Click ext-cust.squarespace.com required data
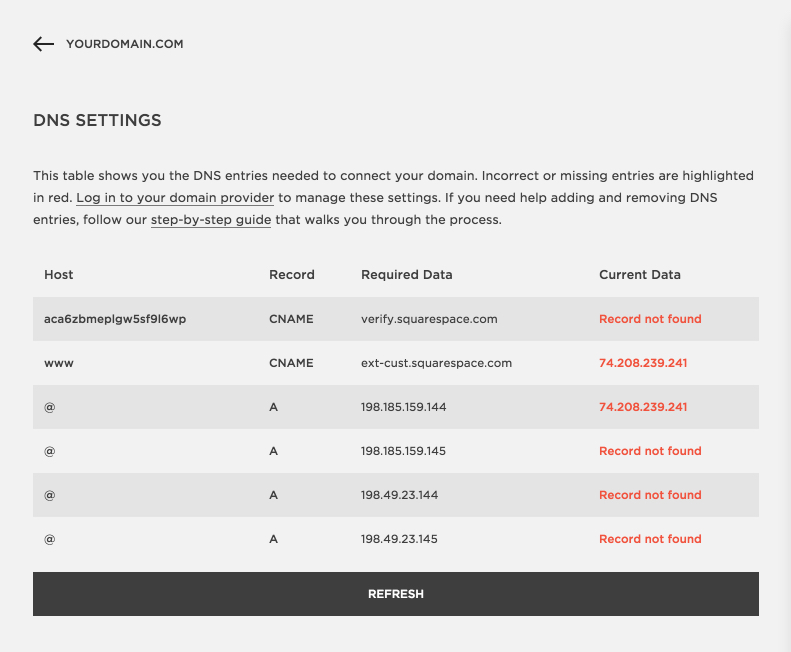Viewport: 791px width, 652px height. (437, 363)
